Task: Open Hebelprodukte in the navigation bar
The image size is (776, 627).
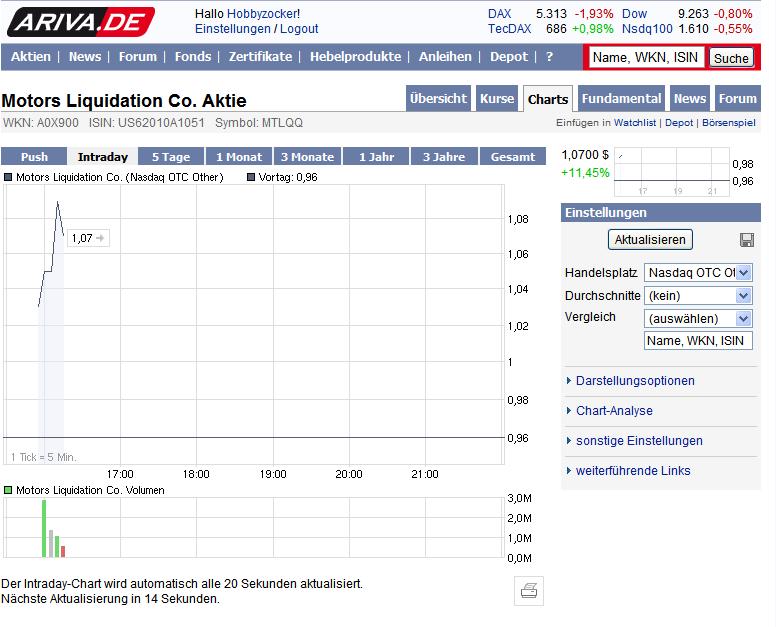Action: coord(355,57)
